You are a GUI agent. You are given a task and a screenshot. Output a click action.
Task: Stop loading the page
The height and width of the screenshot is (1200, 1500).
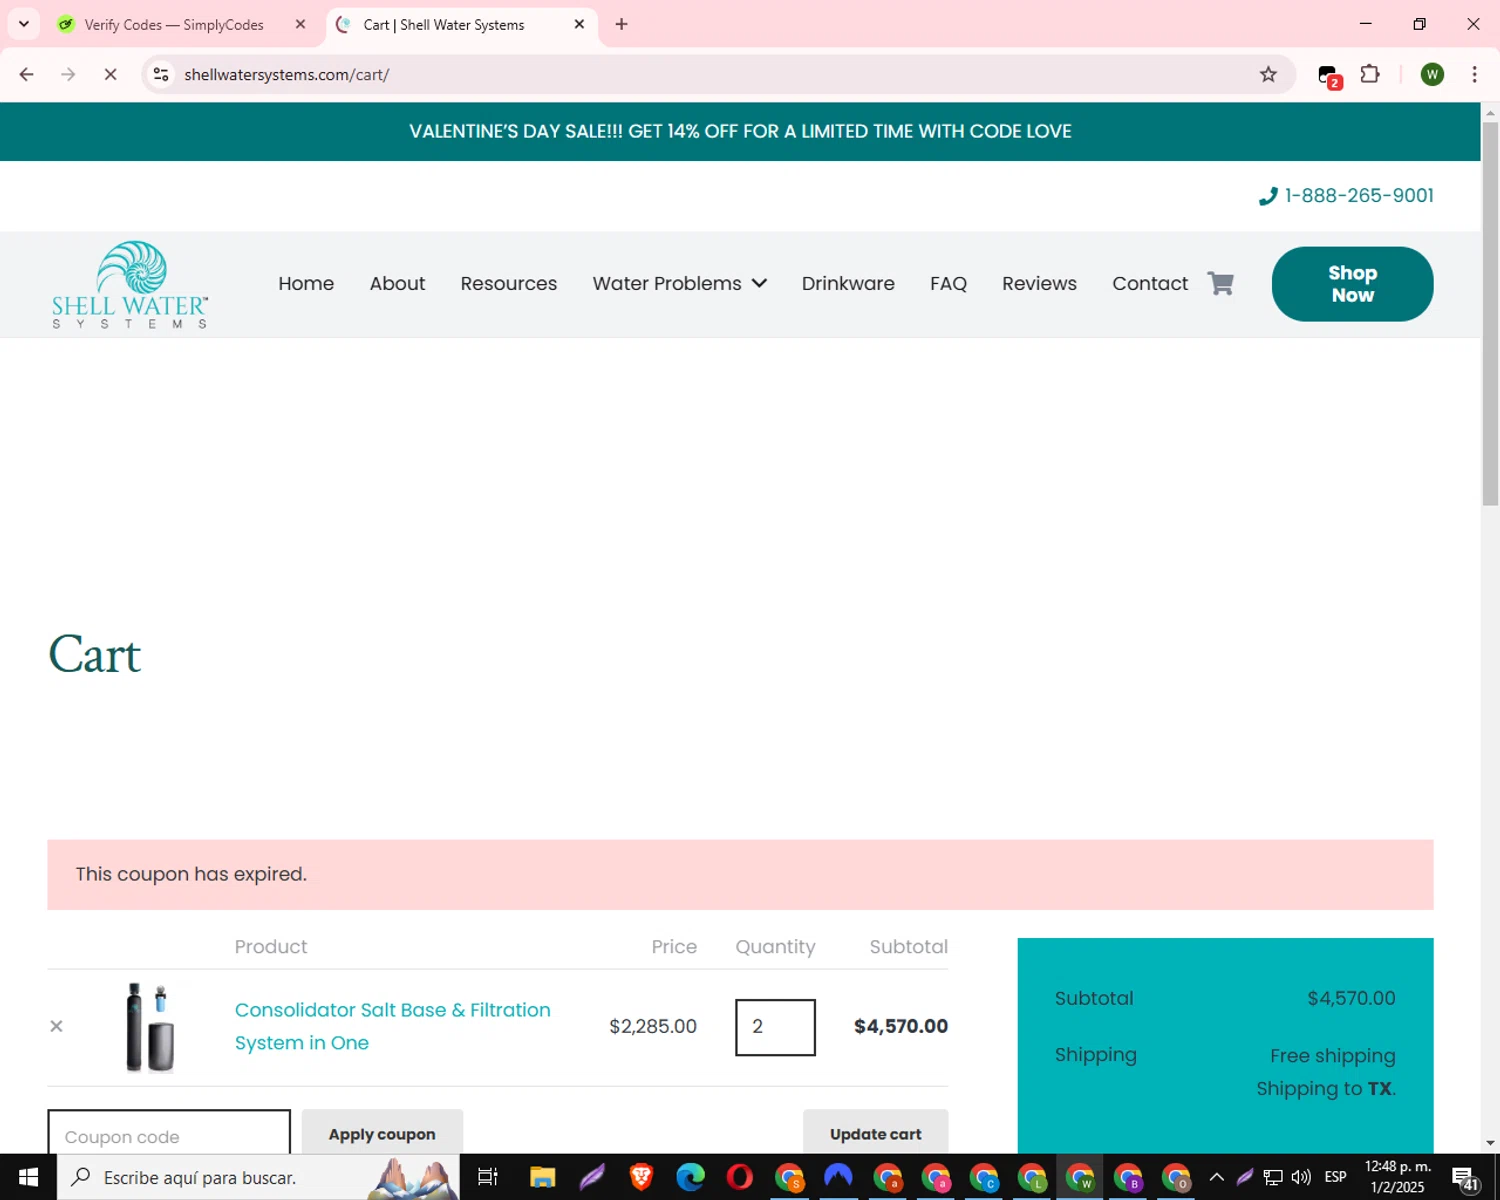pyautogui.click(x=110, y=74)
